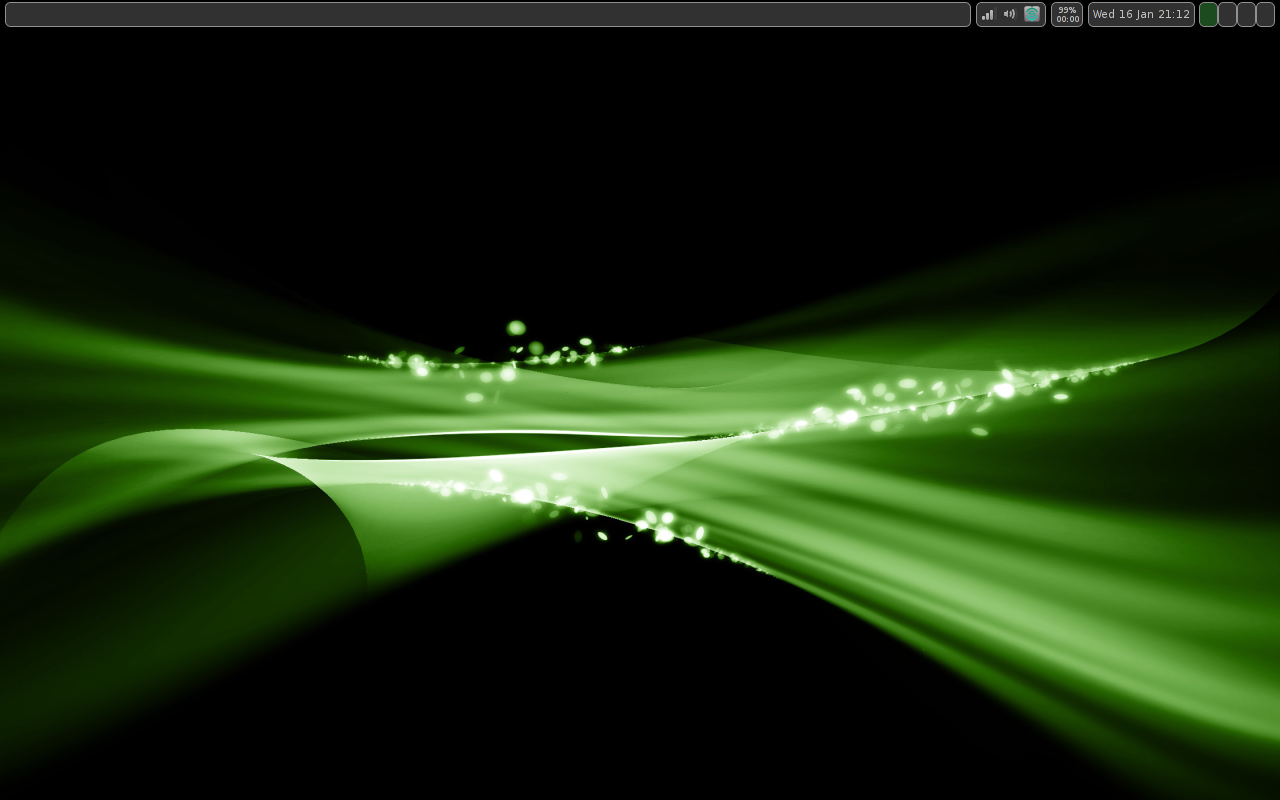This screenshot has height=800, width=1280.
Task: Click the system tray box border beside network icon
Action: click(x=978, y=14)
